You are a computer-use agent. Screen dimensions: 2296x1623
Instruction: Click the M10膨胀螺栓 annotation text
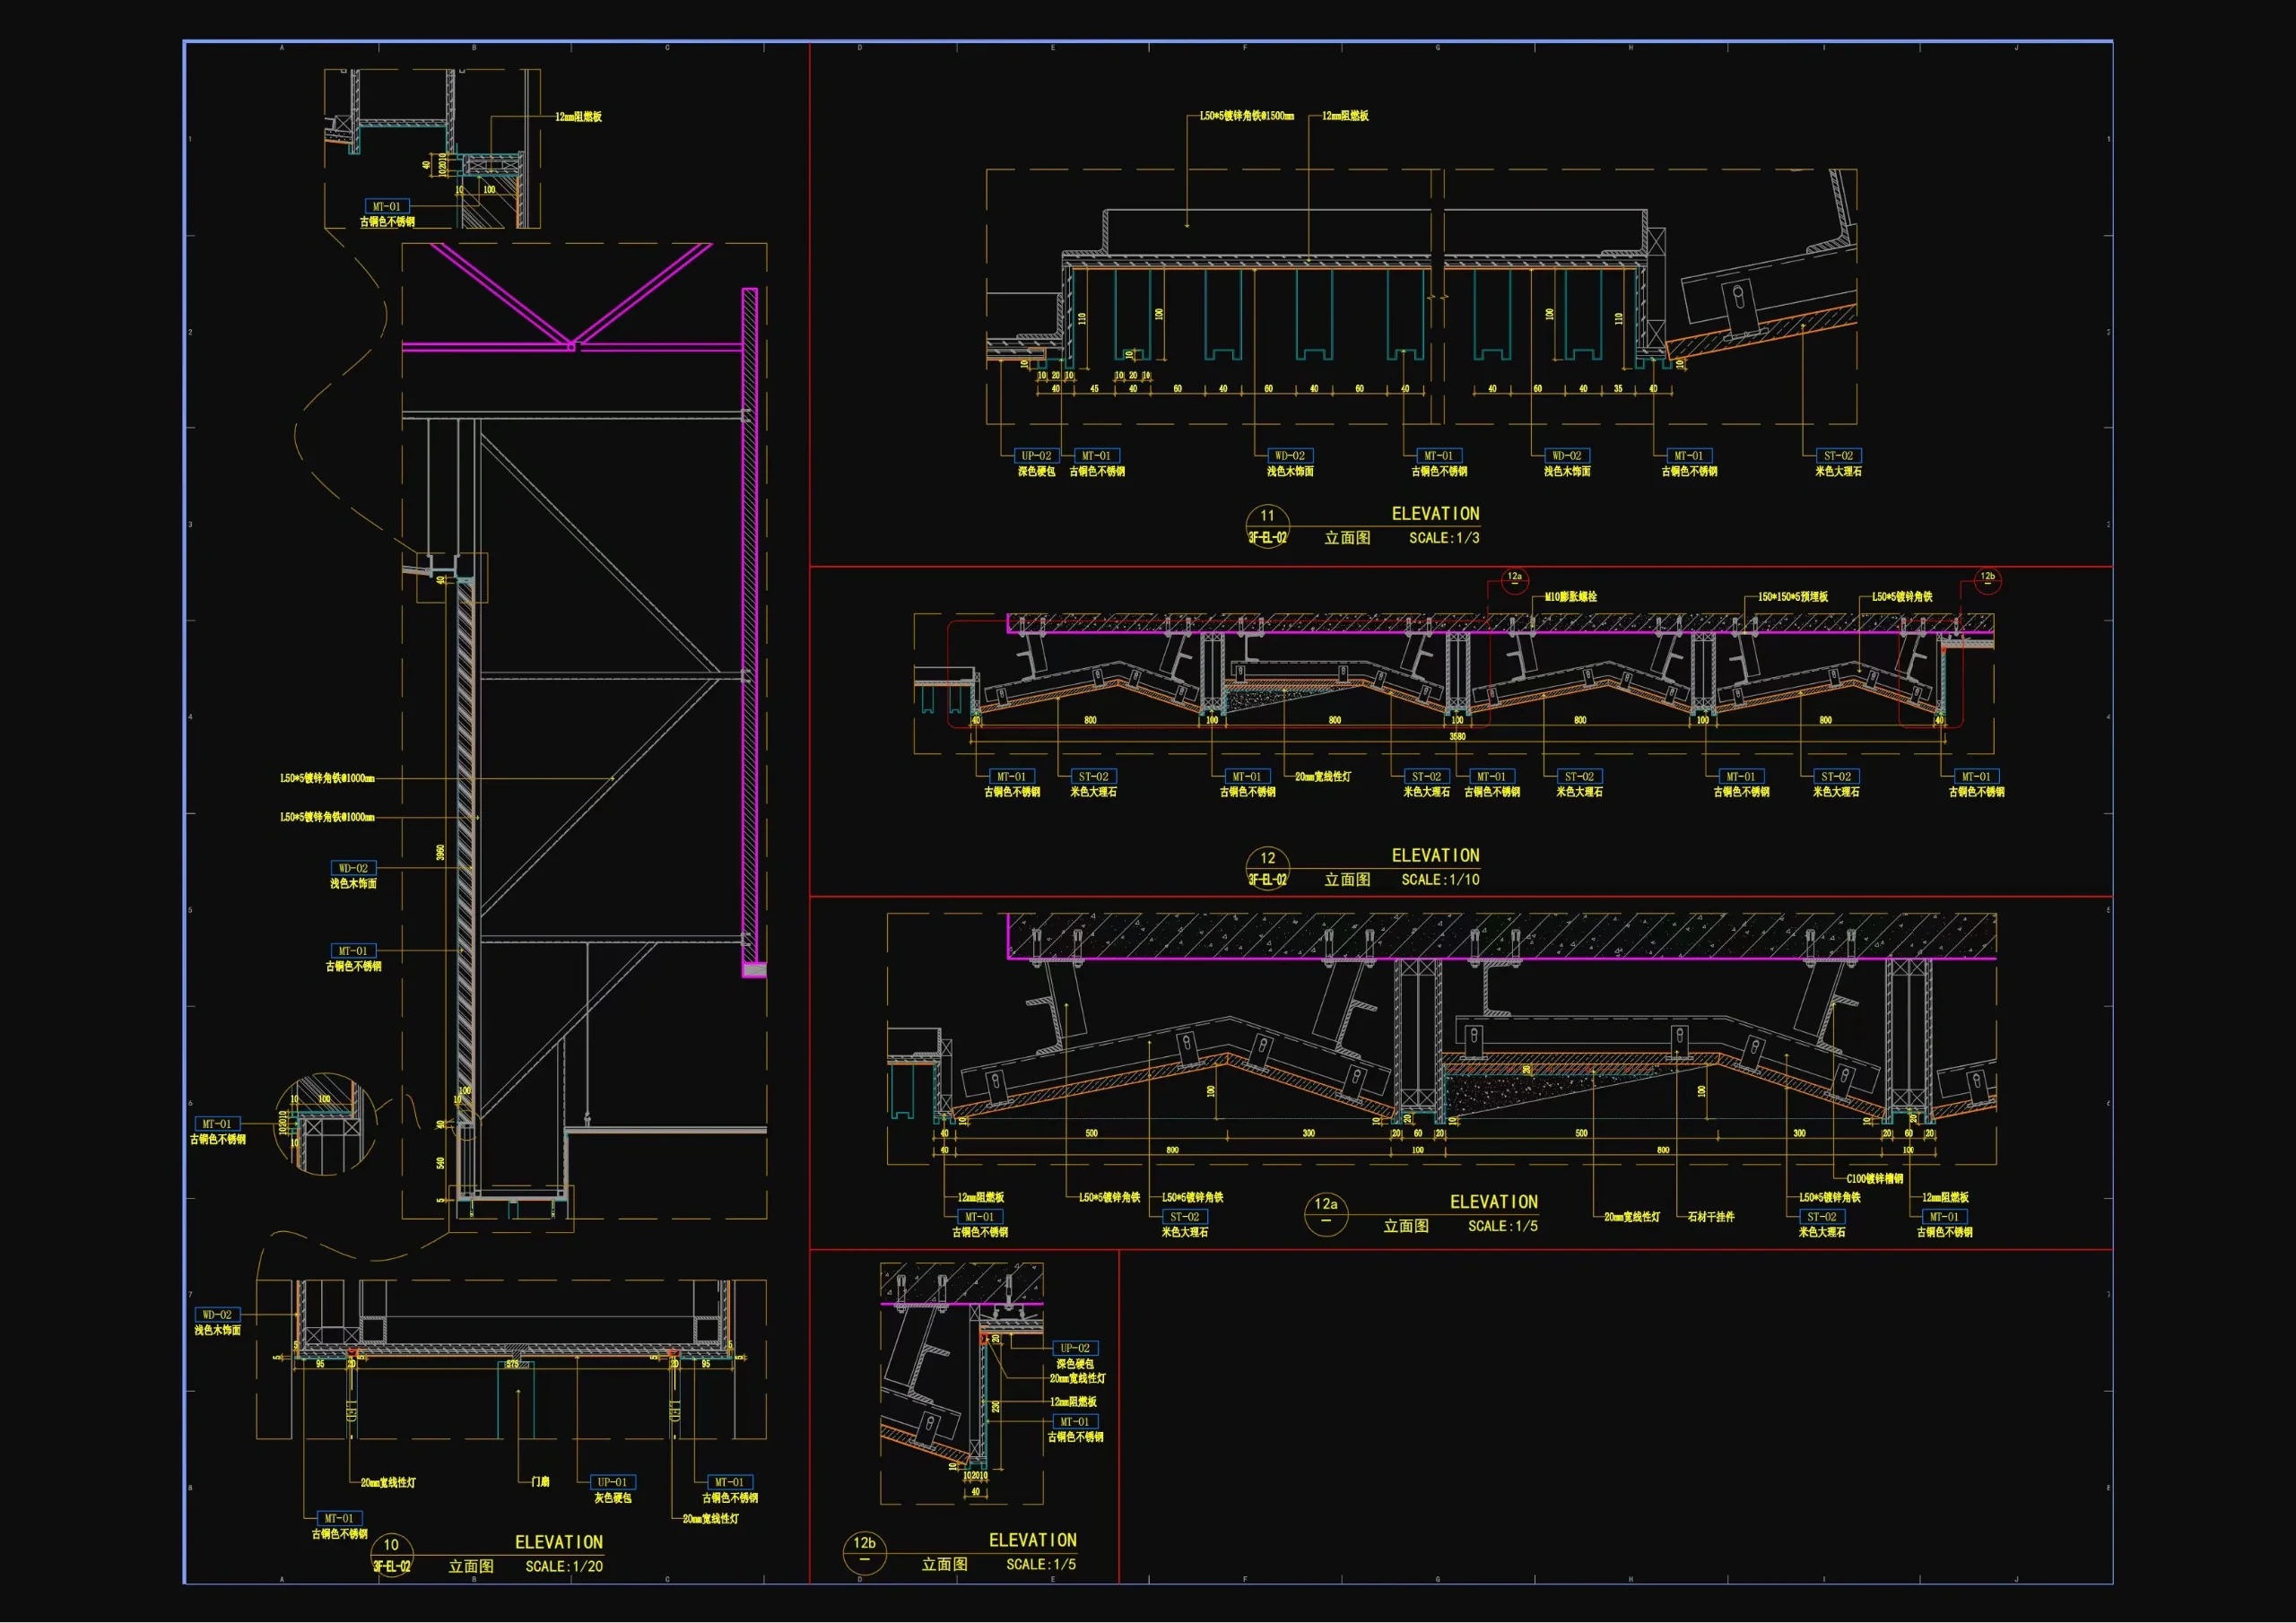point(1570,597)
